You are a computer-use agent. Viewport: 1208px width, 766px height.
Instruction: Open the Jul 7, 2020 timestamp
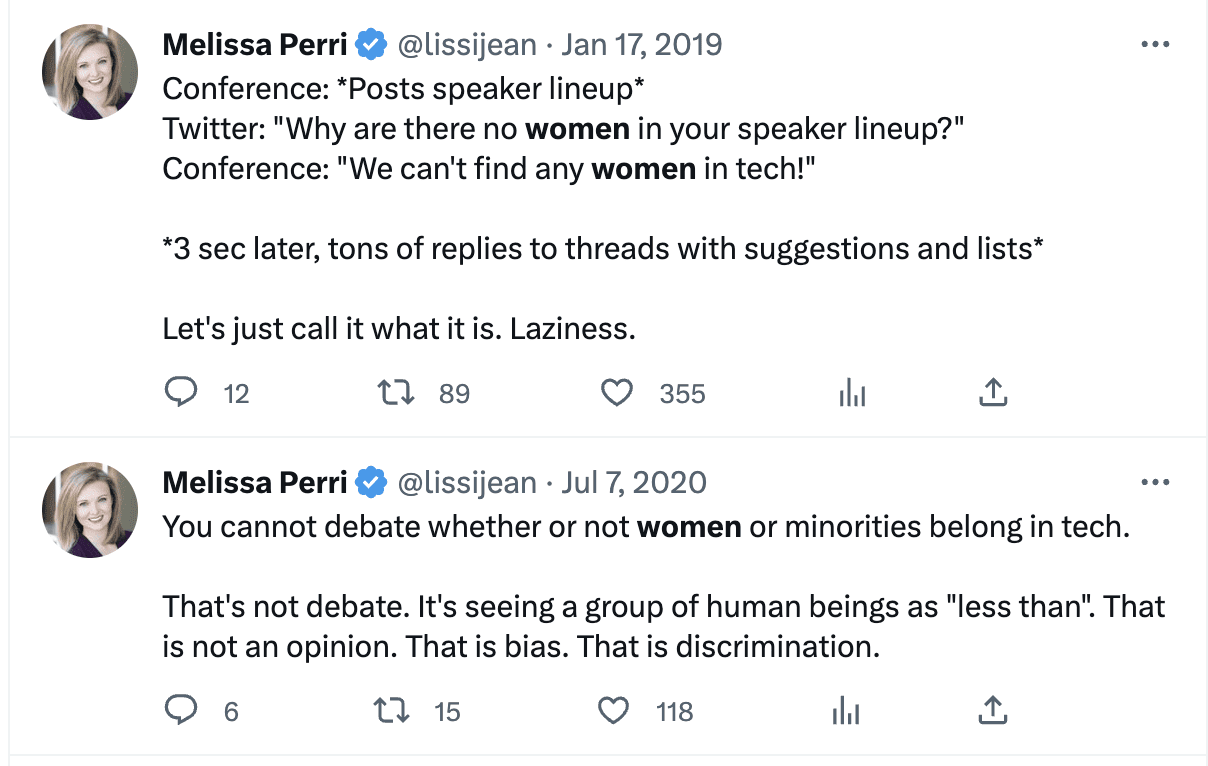coord(635,483)
